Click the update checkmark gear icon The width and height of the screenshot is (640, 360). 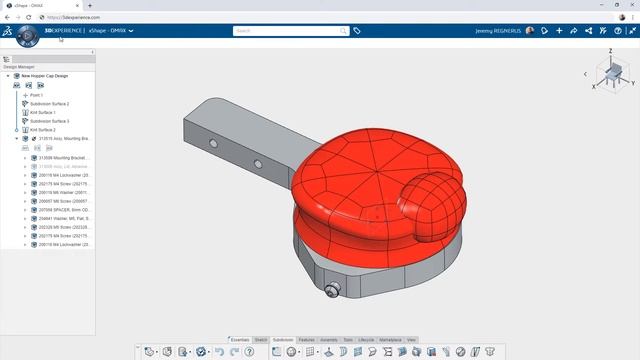(200, 351)
